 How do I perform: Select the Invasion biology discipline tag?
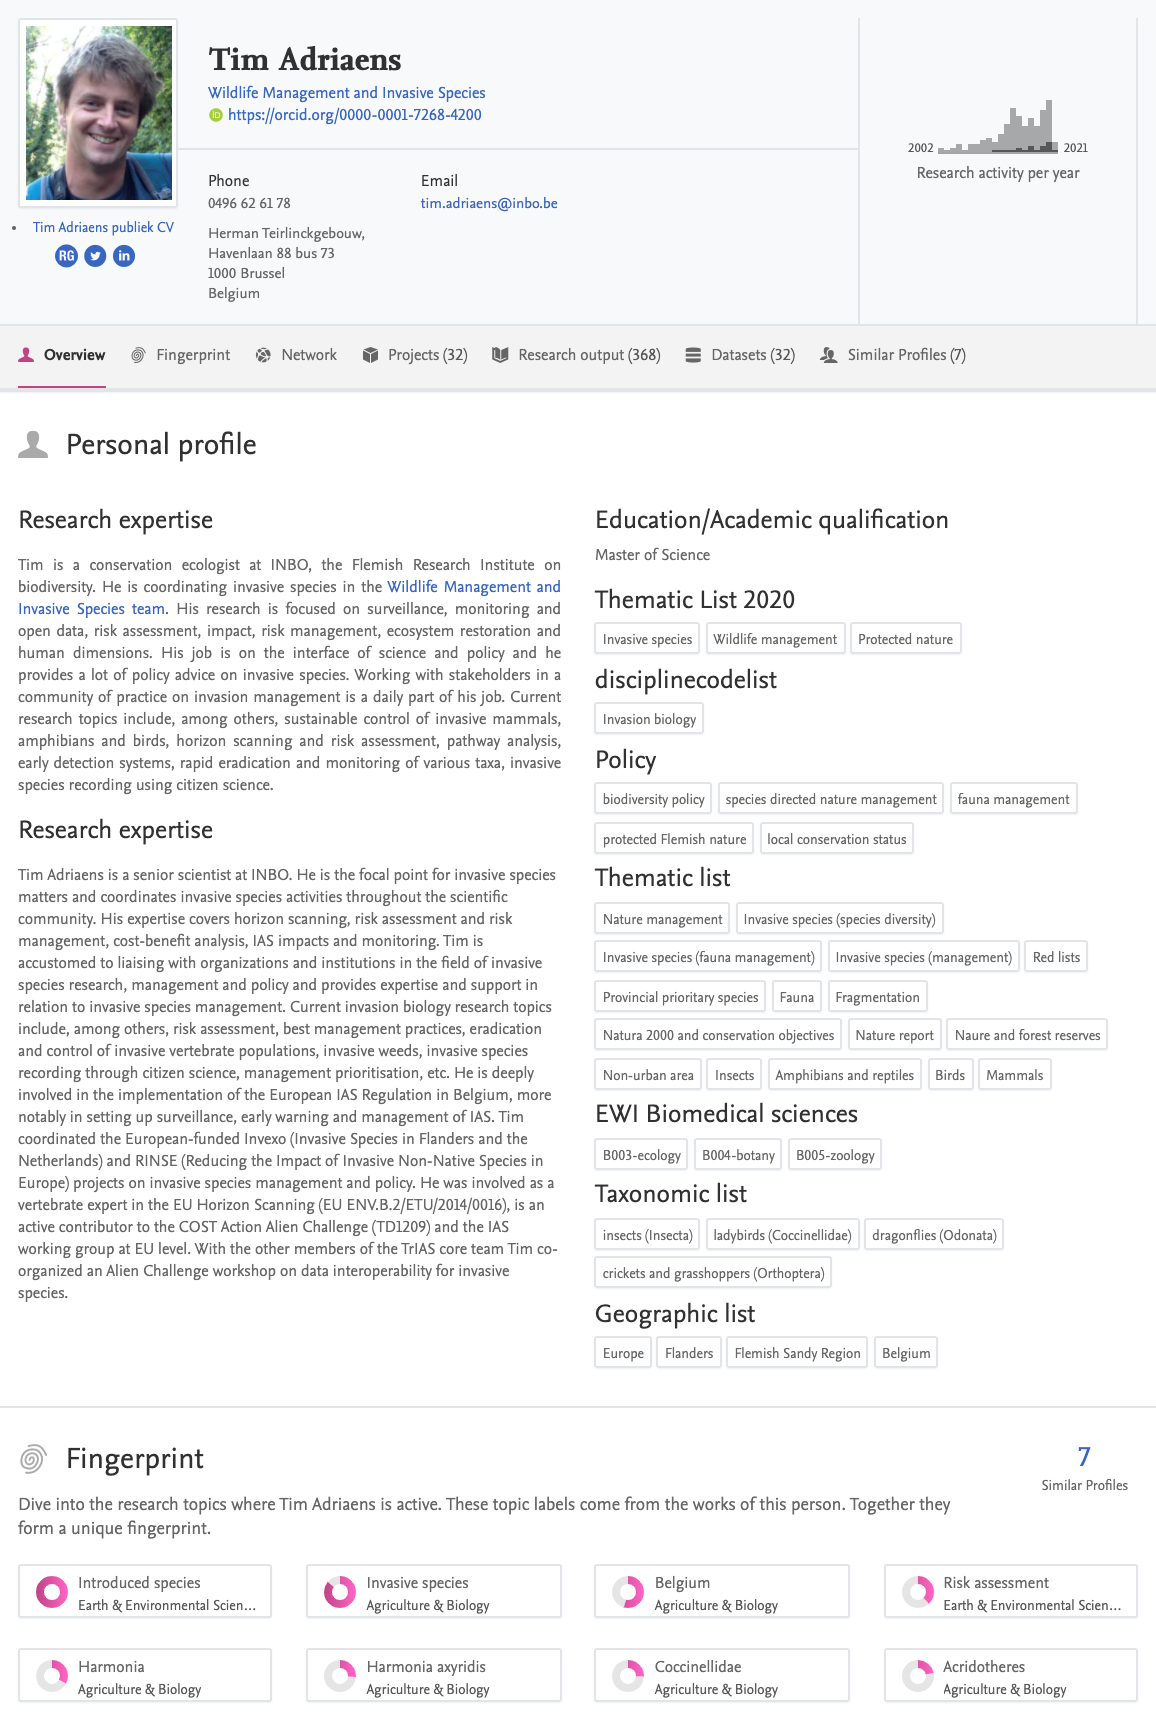tap(649, 719)
